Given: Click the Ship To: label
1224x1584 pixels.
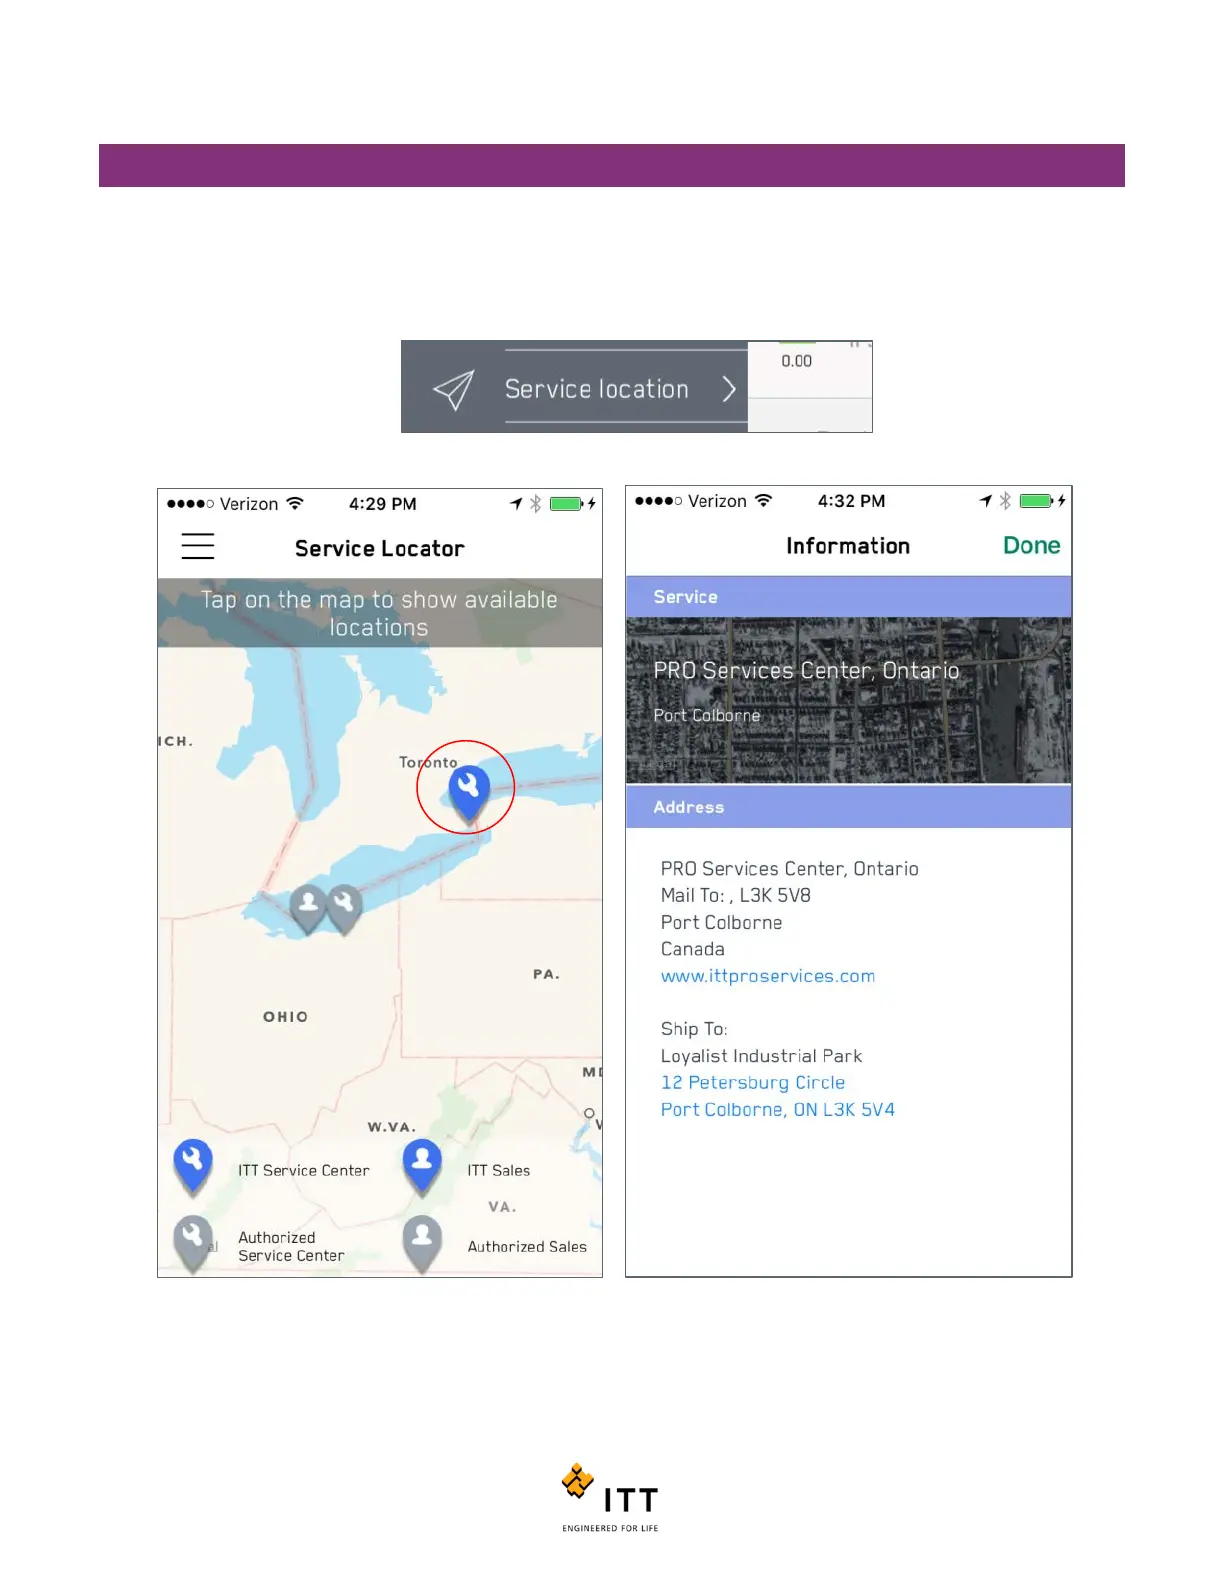Looking at the screenshot, I should (693, 1028).
